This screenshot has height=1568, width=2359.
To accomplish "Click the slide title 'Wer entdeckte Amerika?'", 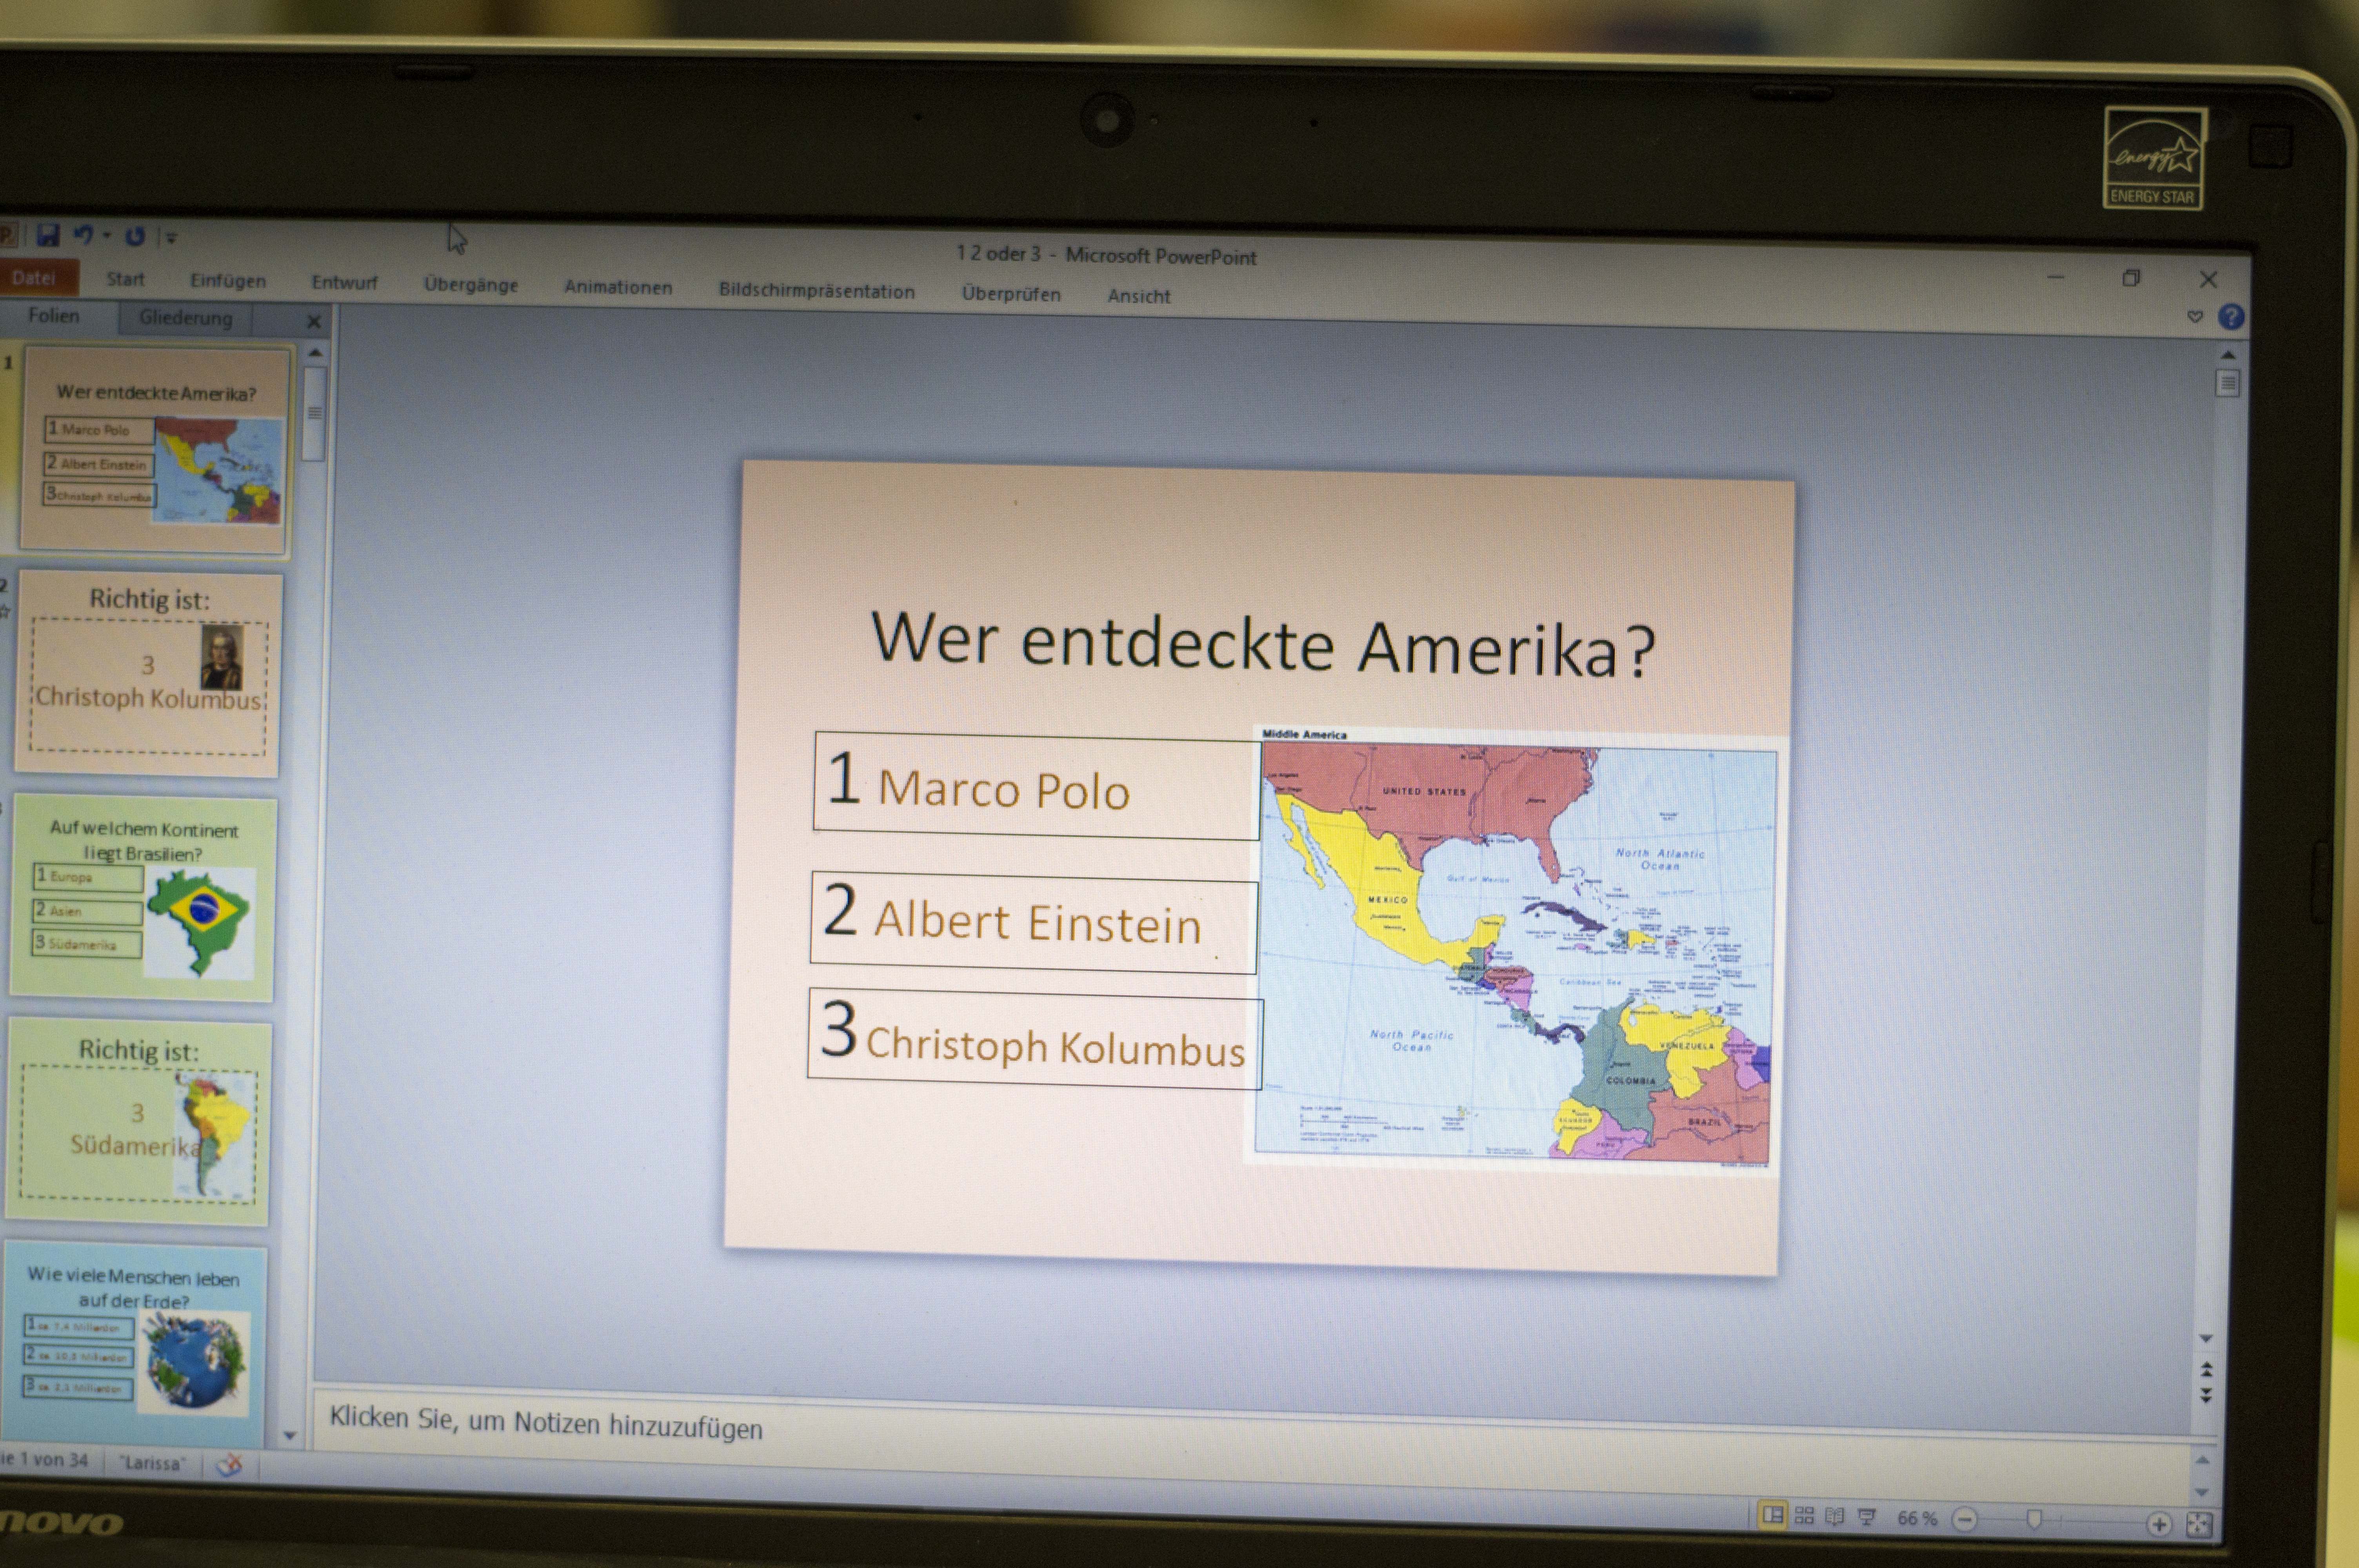I will point(1264,644).
